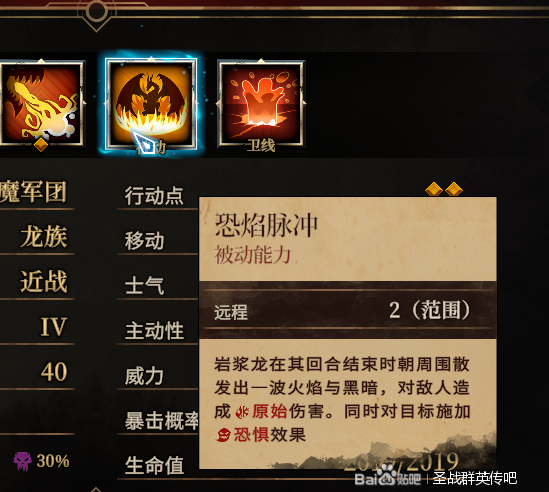
Task: Click the 生命值 stat label
Action: pyautogui.click(x=154, y=465)
